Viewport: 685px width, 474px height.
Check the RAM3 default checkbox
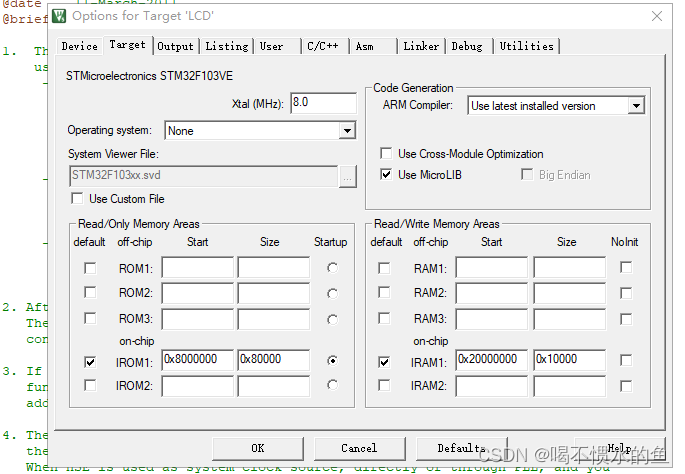pyautogui.click(x=384, y=318)
